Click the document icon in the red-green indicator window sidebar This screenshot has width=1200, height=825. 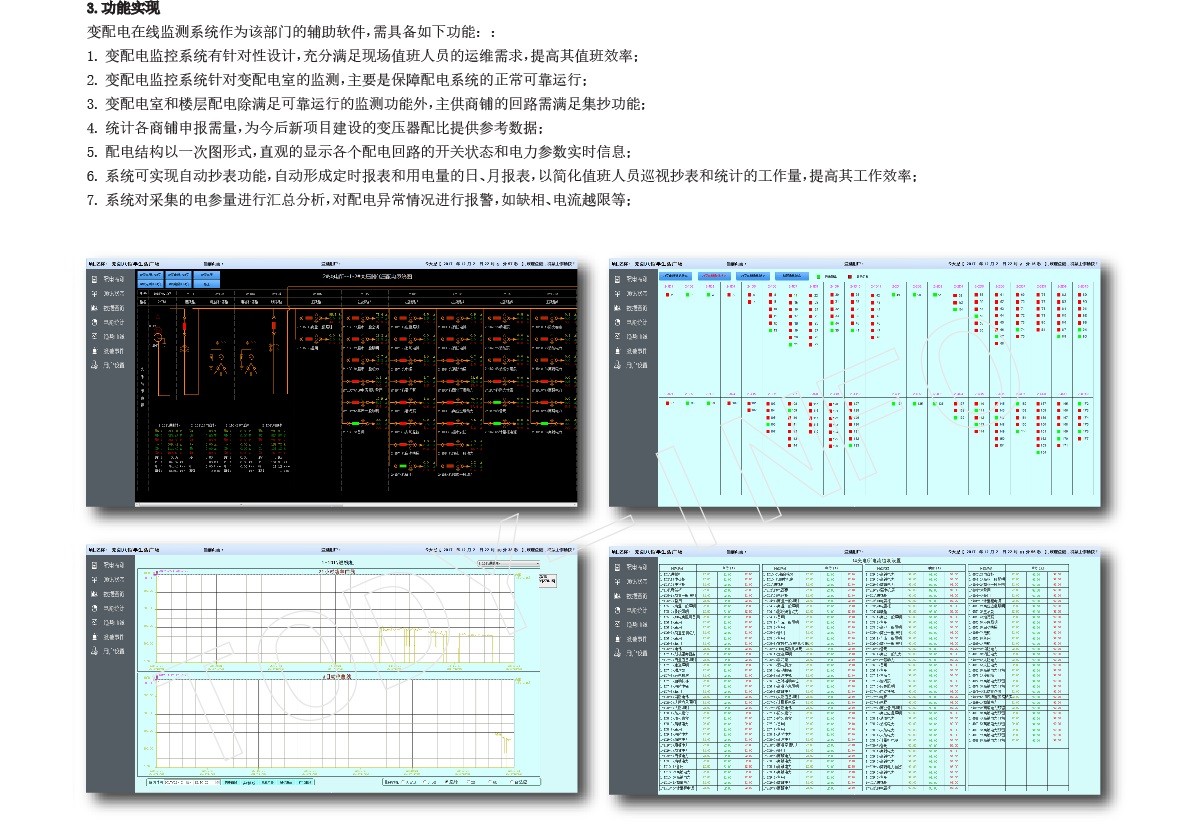click(x=618, y=280)
